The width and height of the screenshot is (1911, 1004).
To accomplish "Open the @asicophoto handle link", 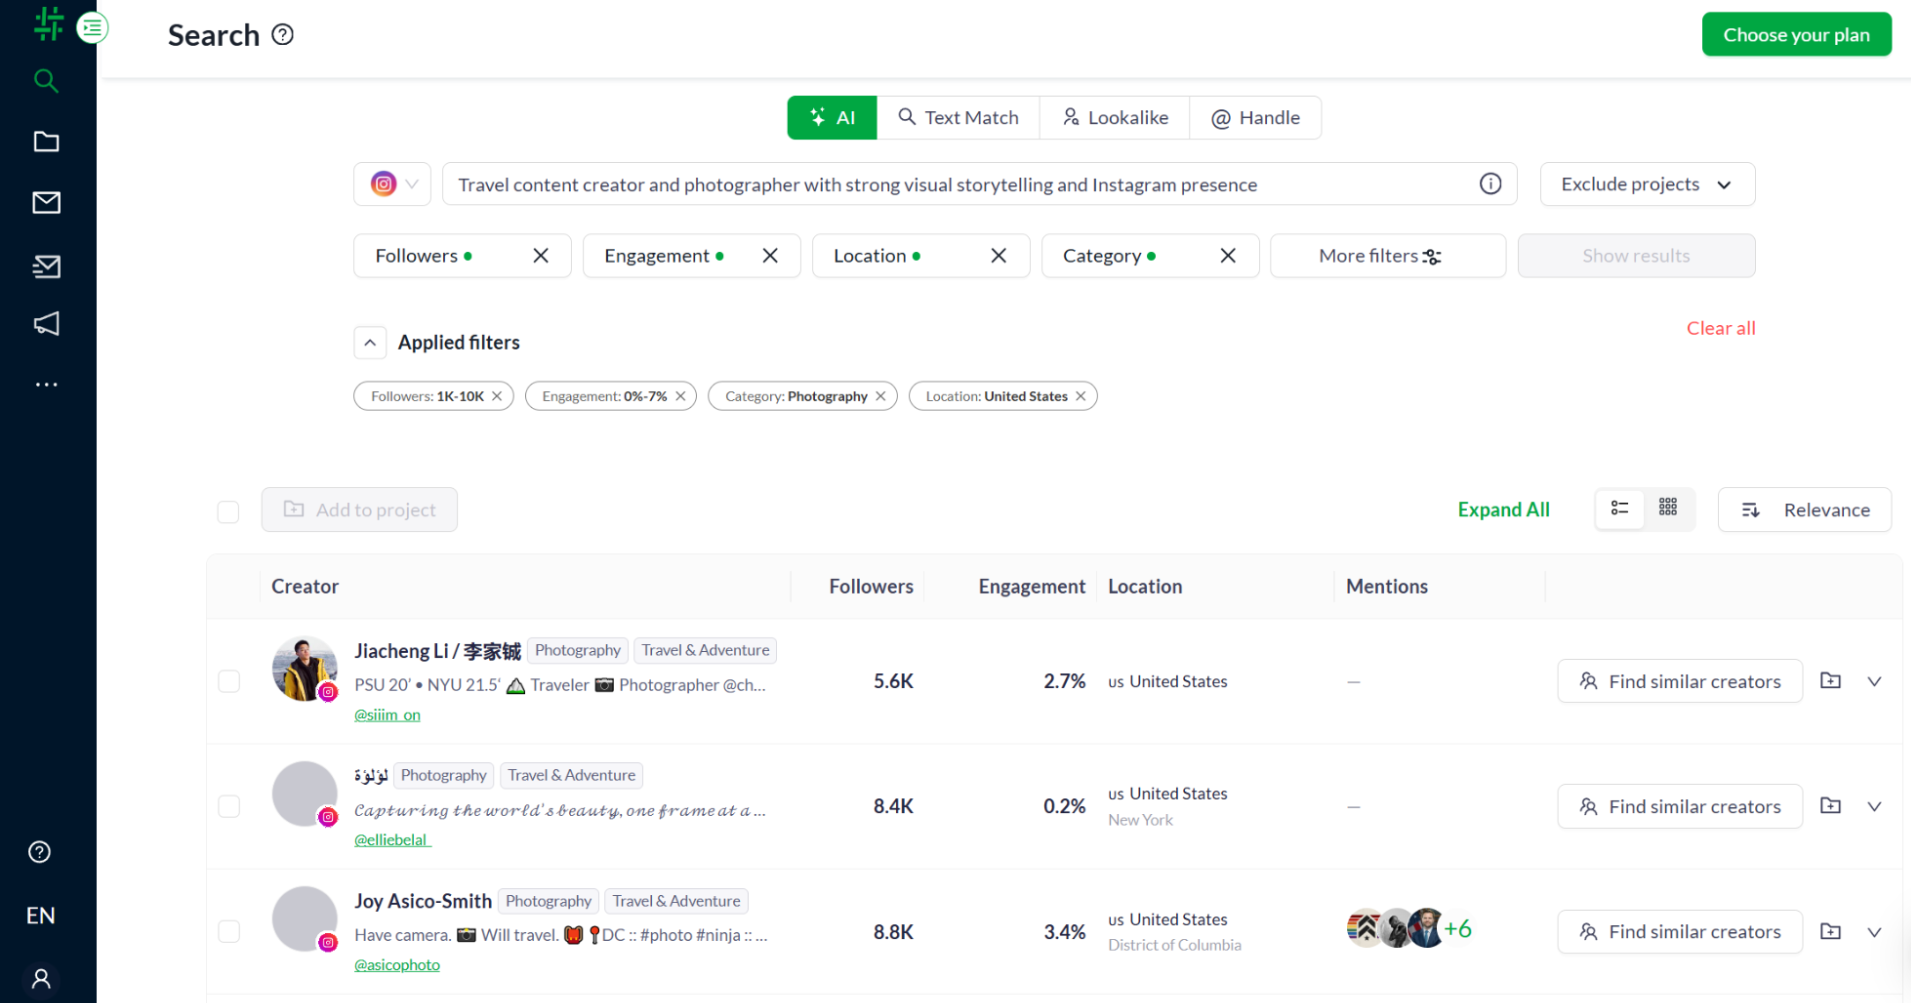I will click(397, 965).
